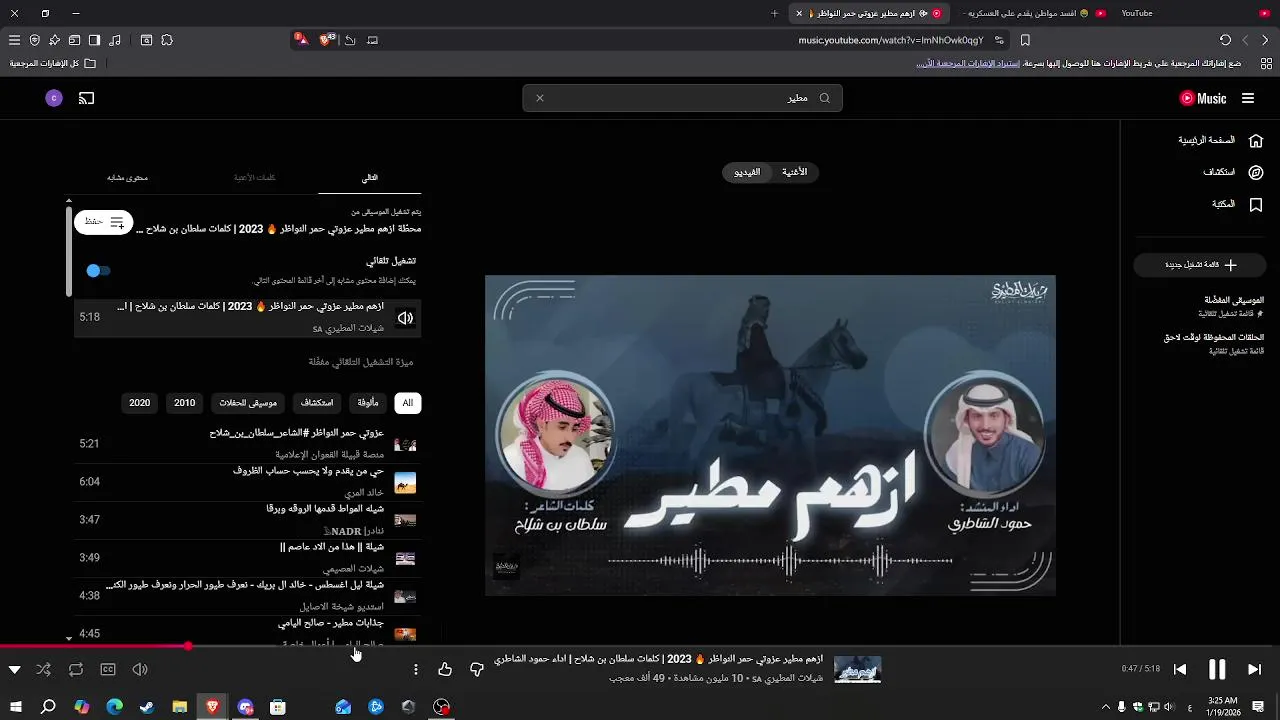Collapse the player page with down arrow
Screen dimensions: 1280x720
click(14, 669)
